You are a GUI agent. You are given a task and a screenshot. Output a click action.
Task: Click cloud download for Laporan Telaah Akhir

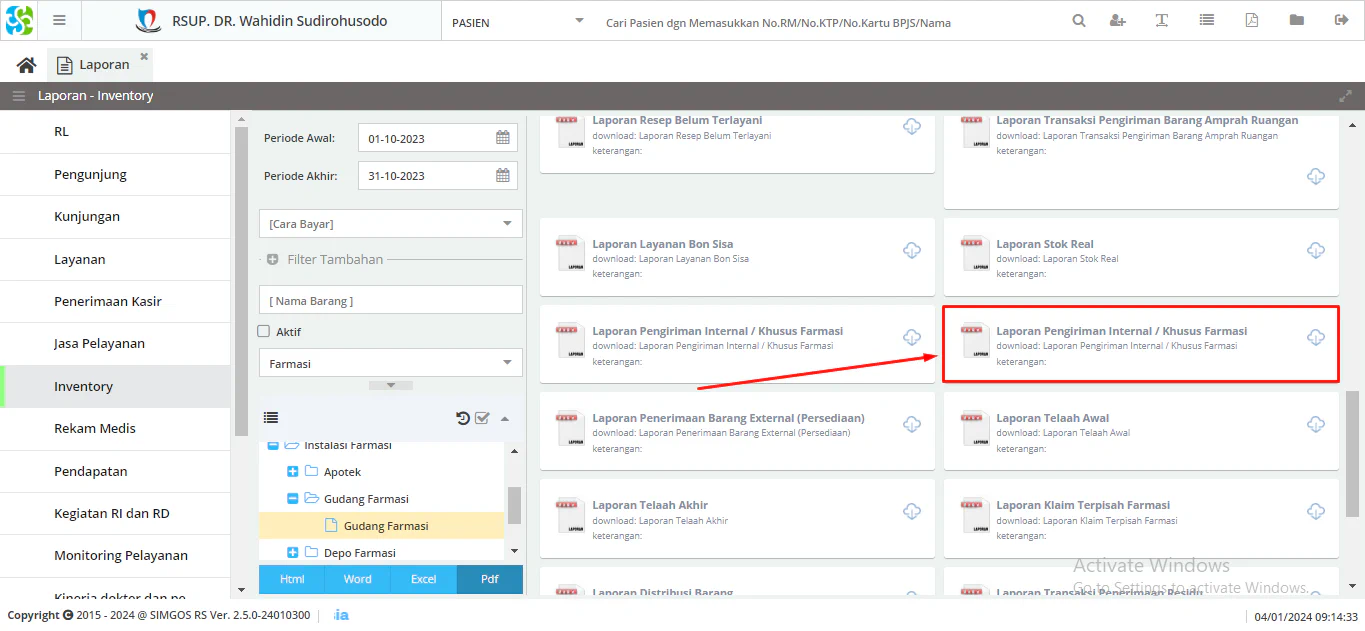tap(912, 511)
